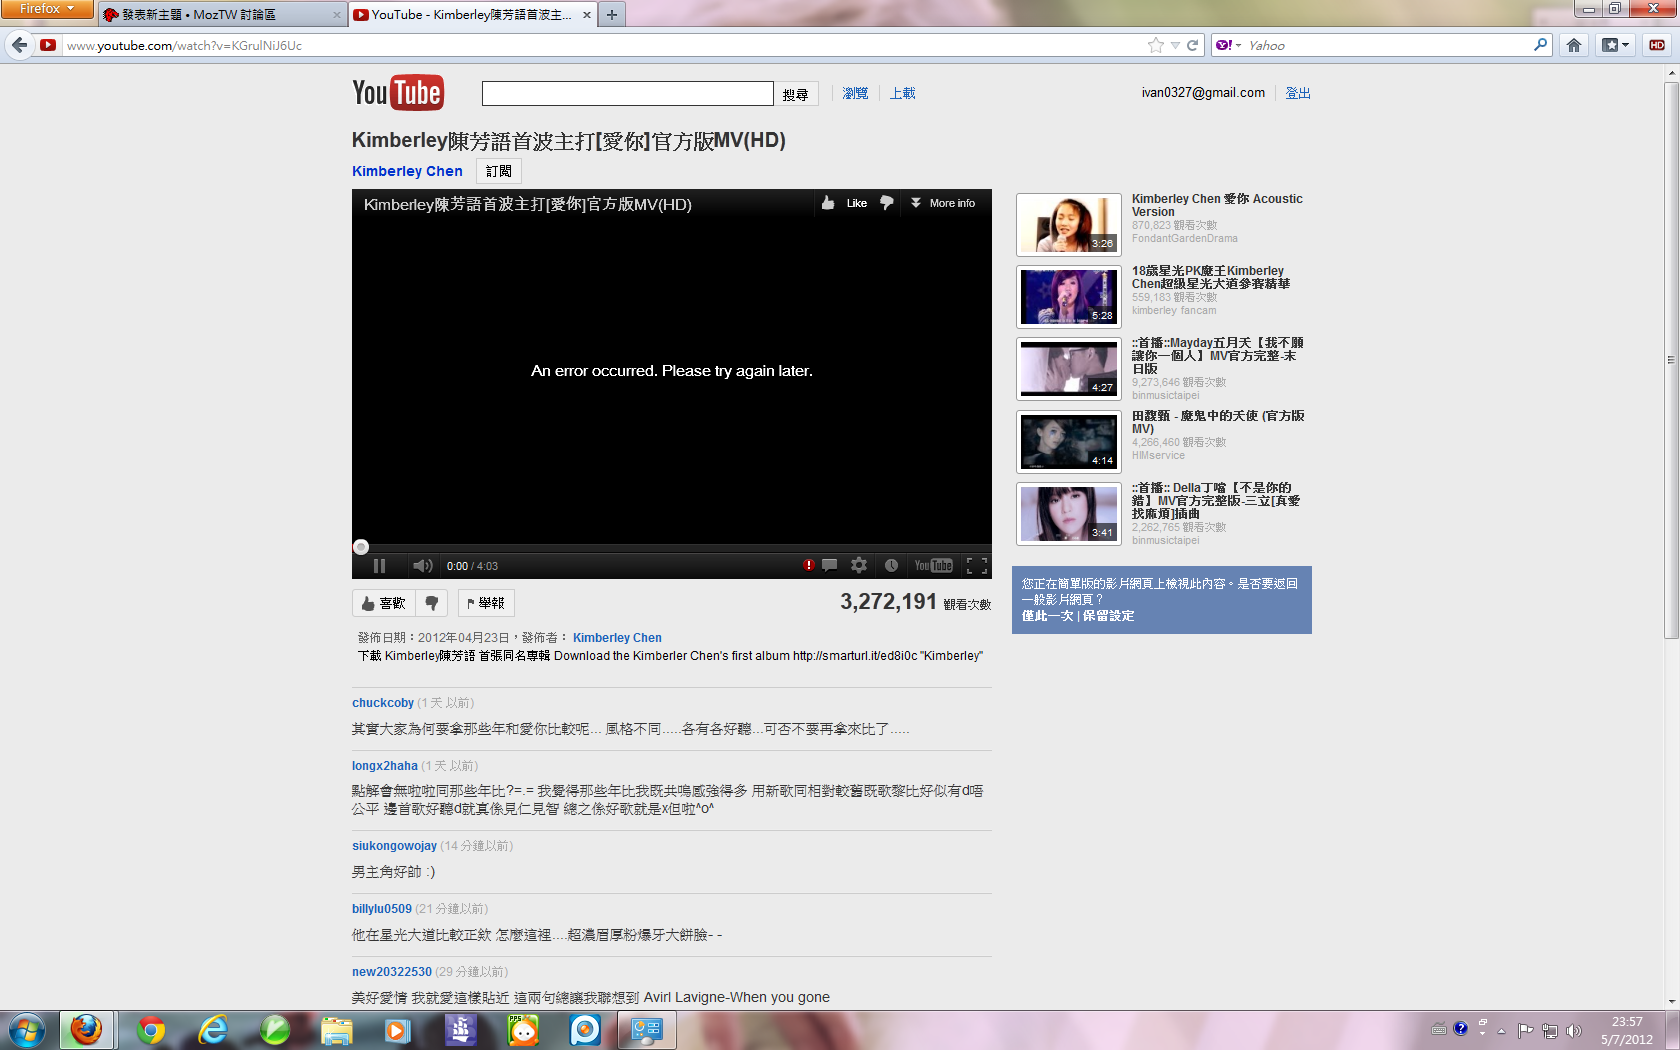Image resolution: width=1680 pixels, height=1050 pixels.
Task: Open the Yahoo search engine selector
Action: point(1228,45)
